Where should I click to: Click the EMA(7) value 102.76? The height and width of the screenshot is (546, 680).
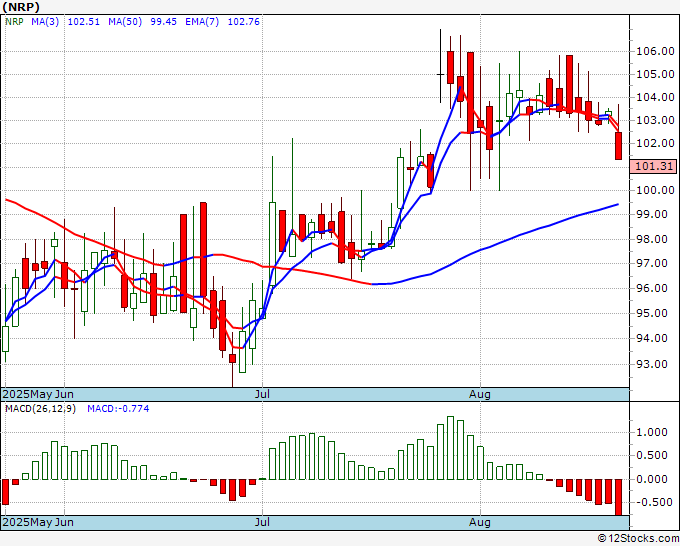coord(244,22)
